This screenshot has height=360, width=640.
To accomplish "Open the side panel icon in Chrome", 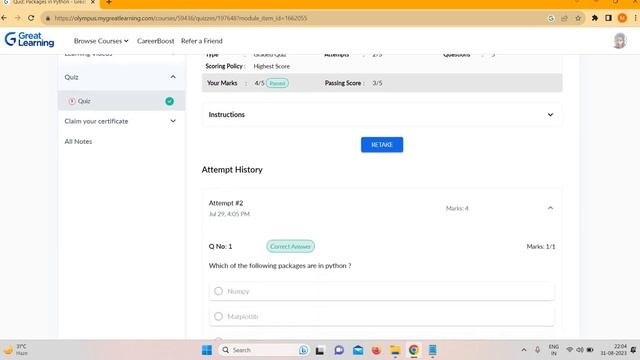I will (x=608, y=18).
